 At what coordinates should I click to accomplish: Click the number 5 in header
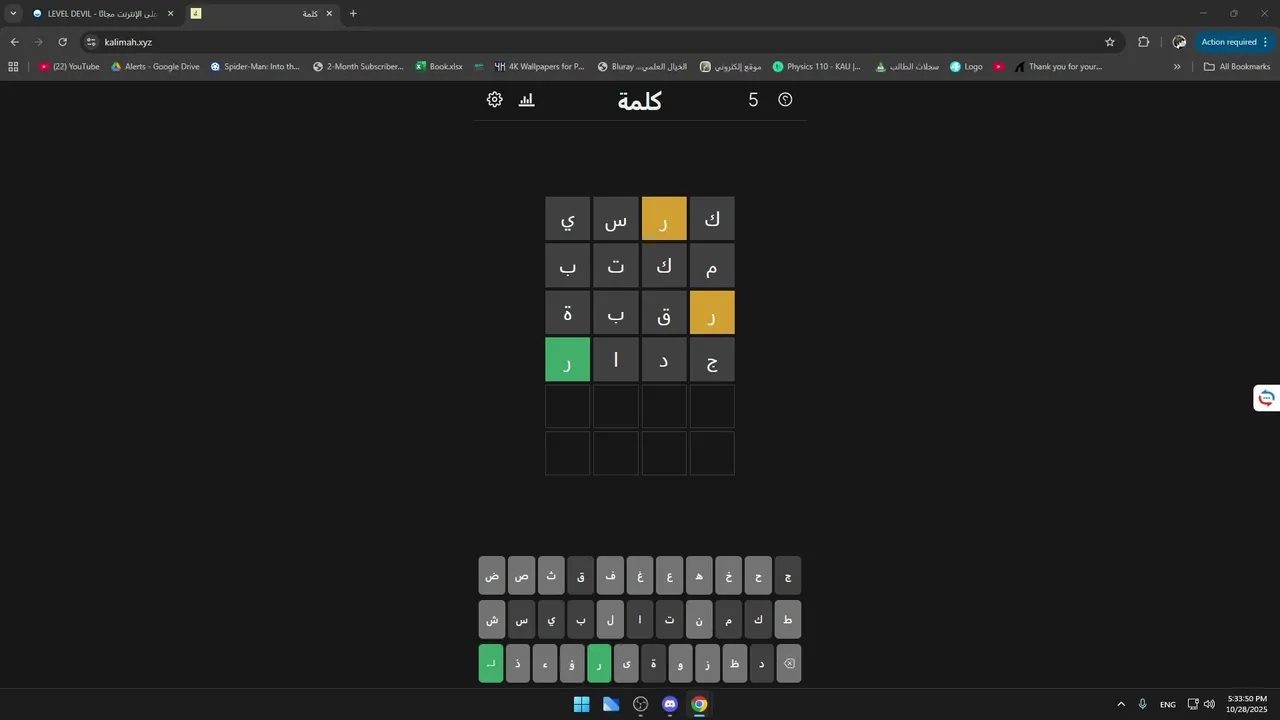click(753, 100)
